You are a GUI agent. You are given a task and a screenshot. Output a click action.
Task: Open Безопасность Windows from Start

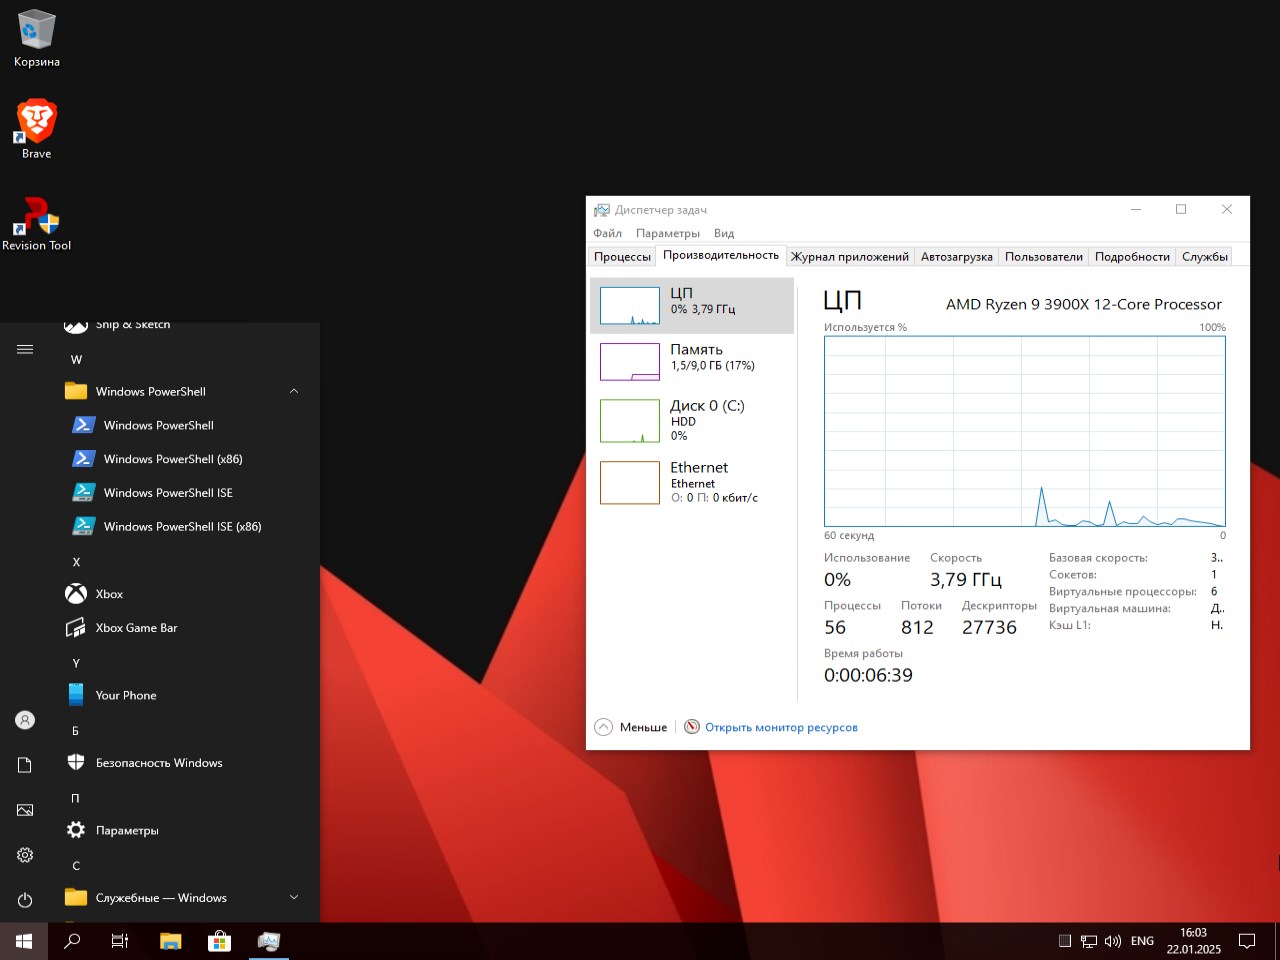(185, 763)
